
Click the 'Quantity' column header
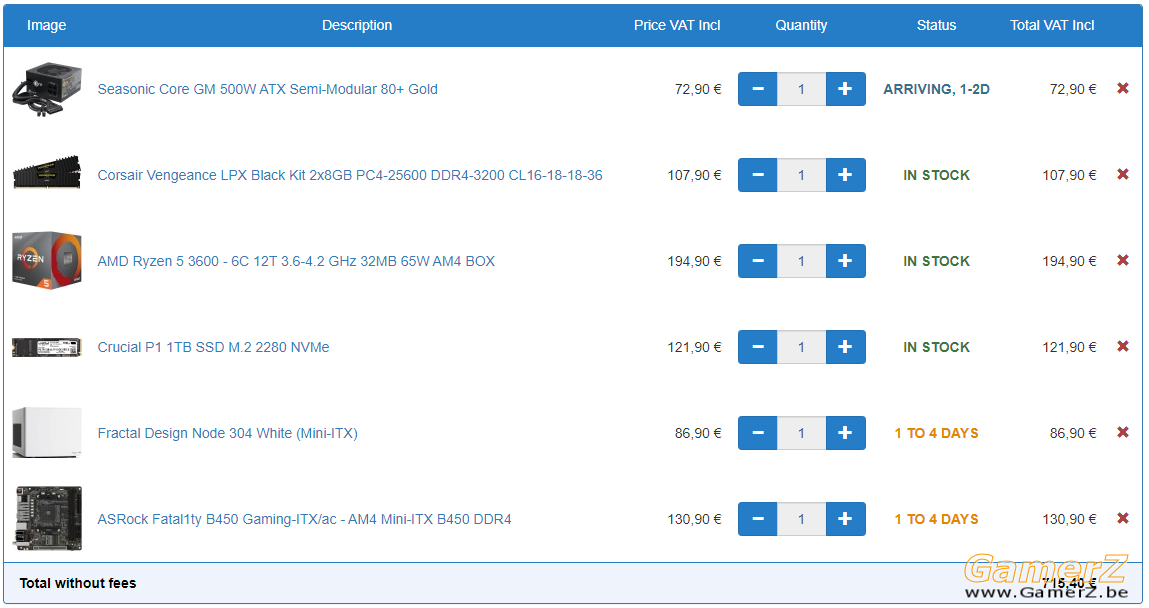tap(801, 25)
